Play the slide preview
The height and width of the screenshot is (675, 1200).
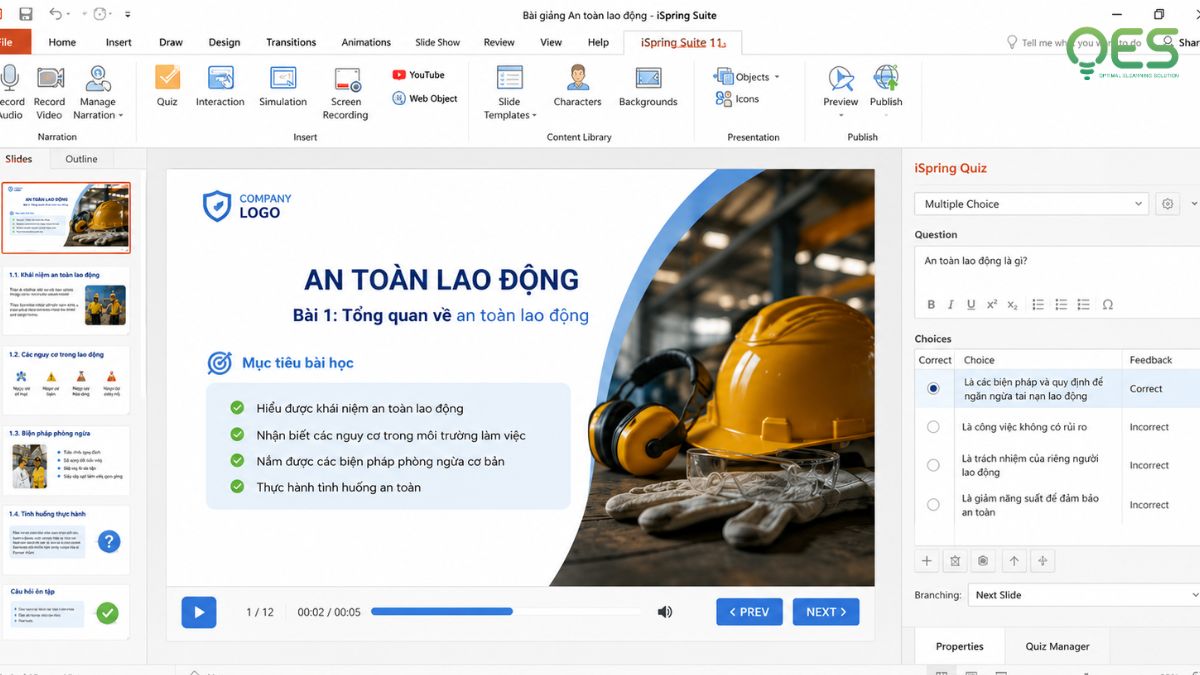pos(199,612)
